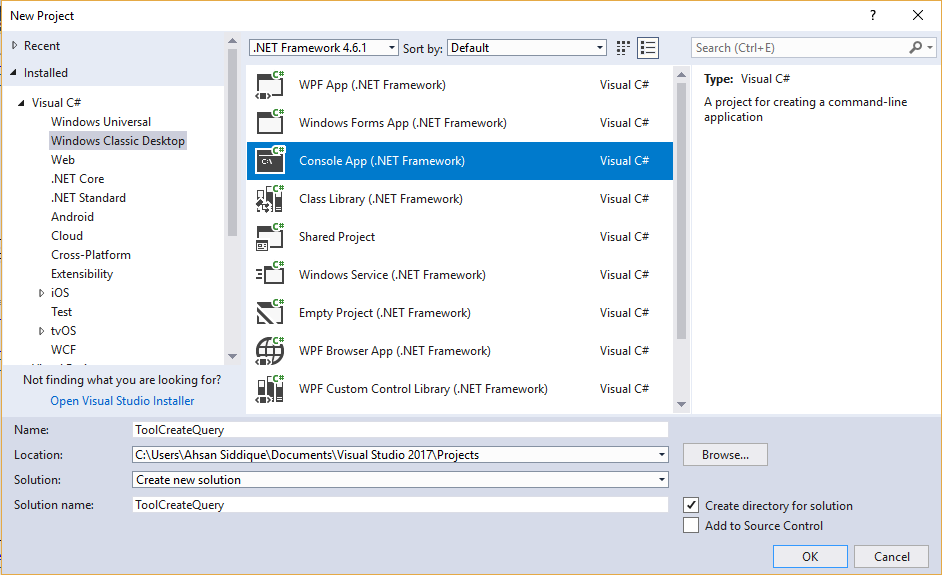Click the Class Library project icon
The image size is (942, 575).
coord(270,199)
